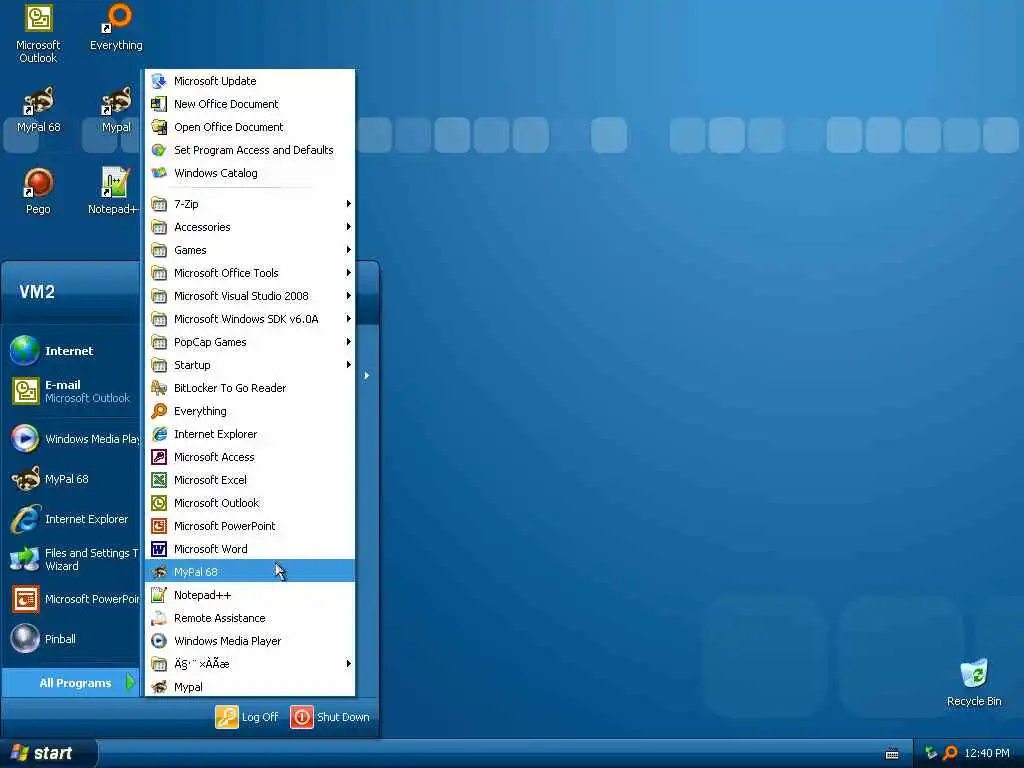
Task: Expand the PopCap Games submenu
Action: click(250, 342)
